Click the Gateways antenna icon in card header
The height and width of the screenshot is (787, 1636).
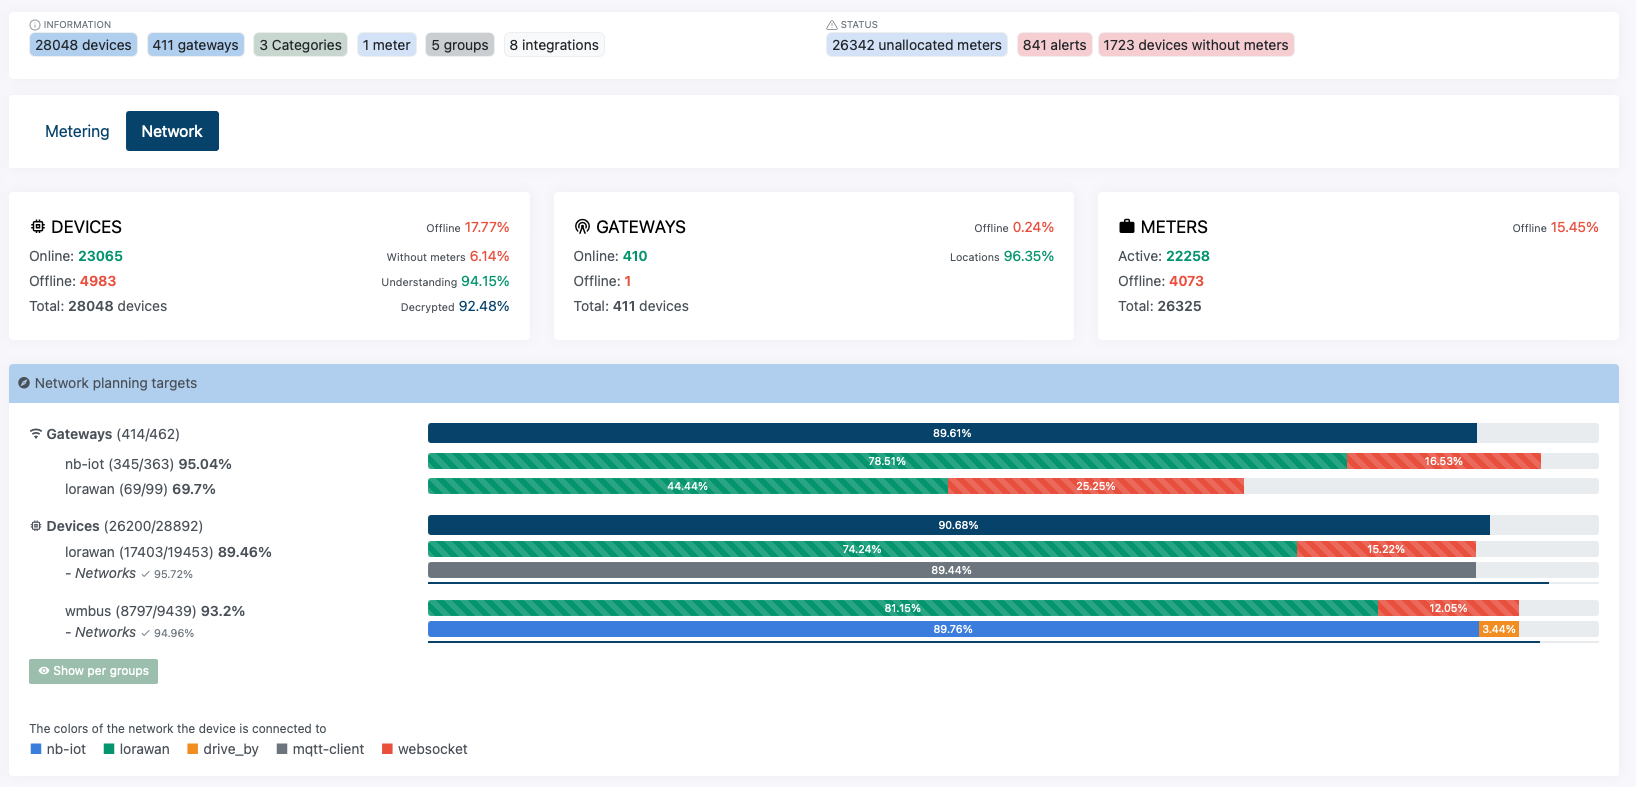pyautogui.click(x=582, y=227)
